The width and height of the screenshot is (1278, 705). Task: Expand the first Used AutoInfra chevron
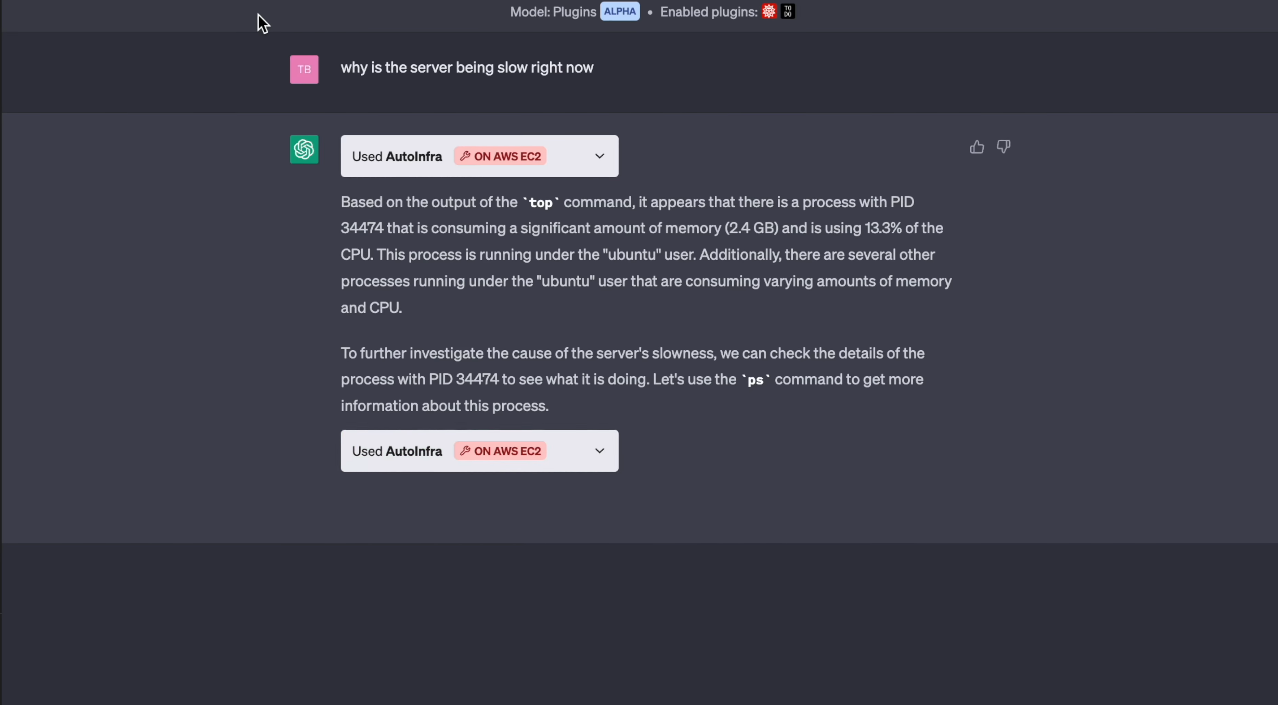point(600,156)
